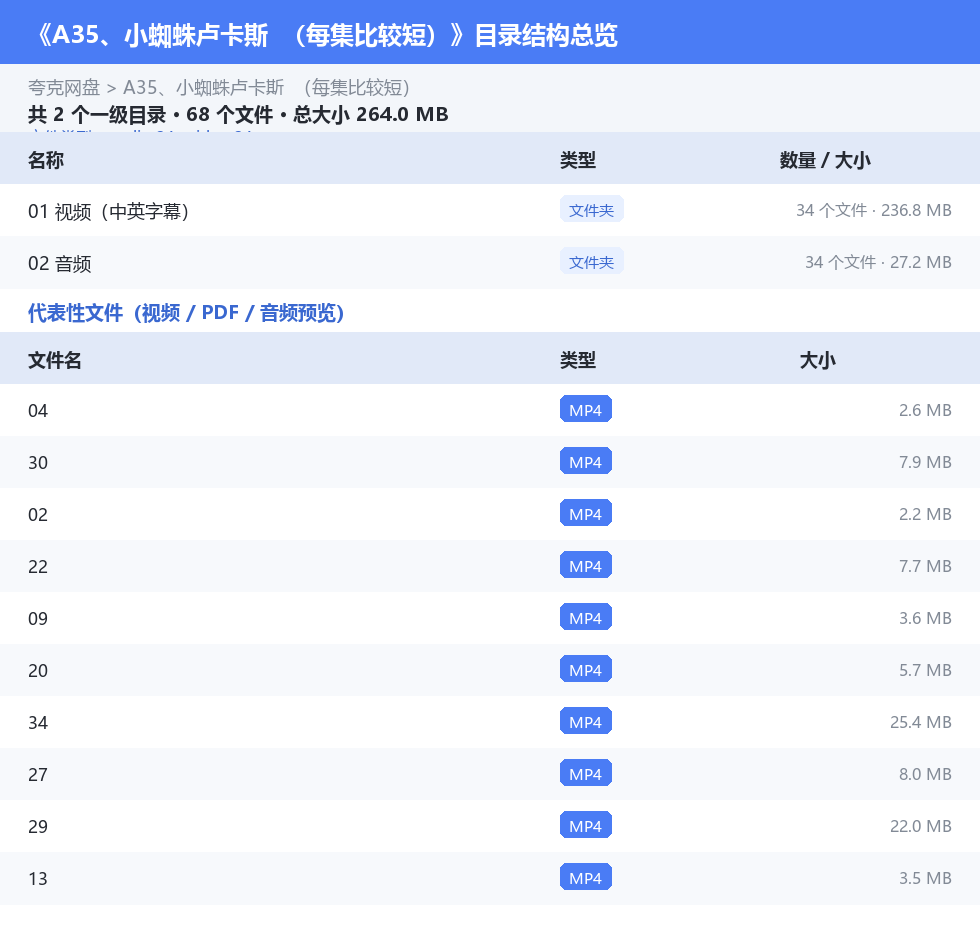This screenshot has height=936, width=980.
Task: Click the MP4 badge for file 22
Action: pos(586,565)
